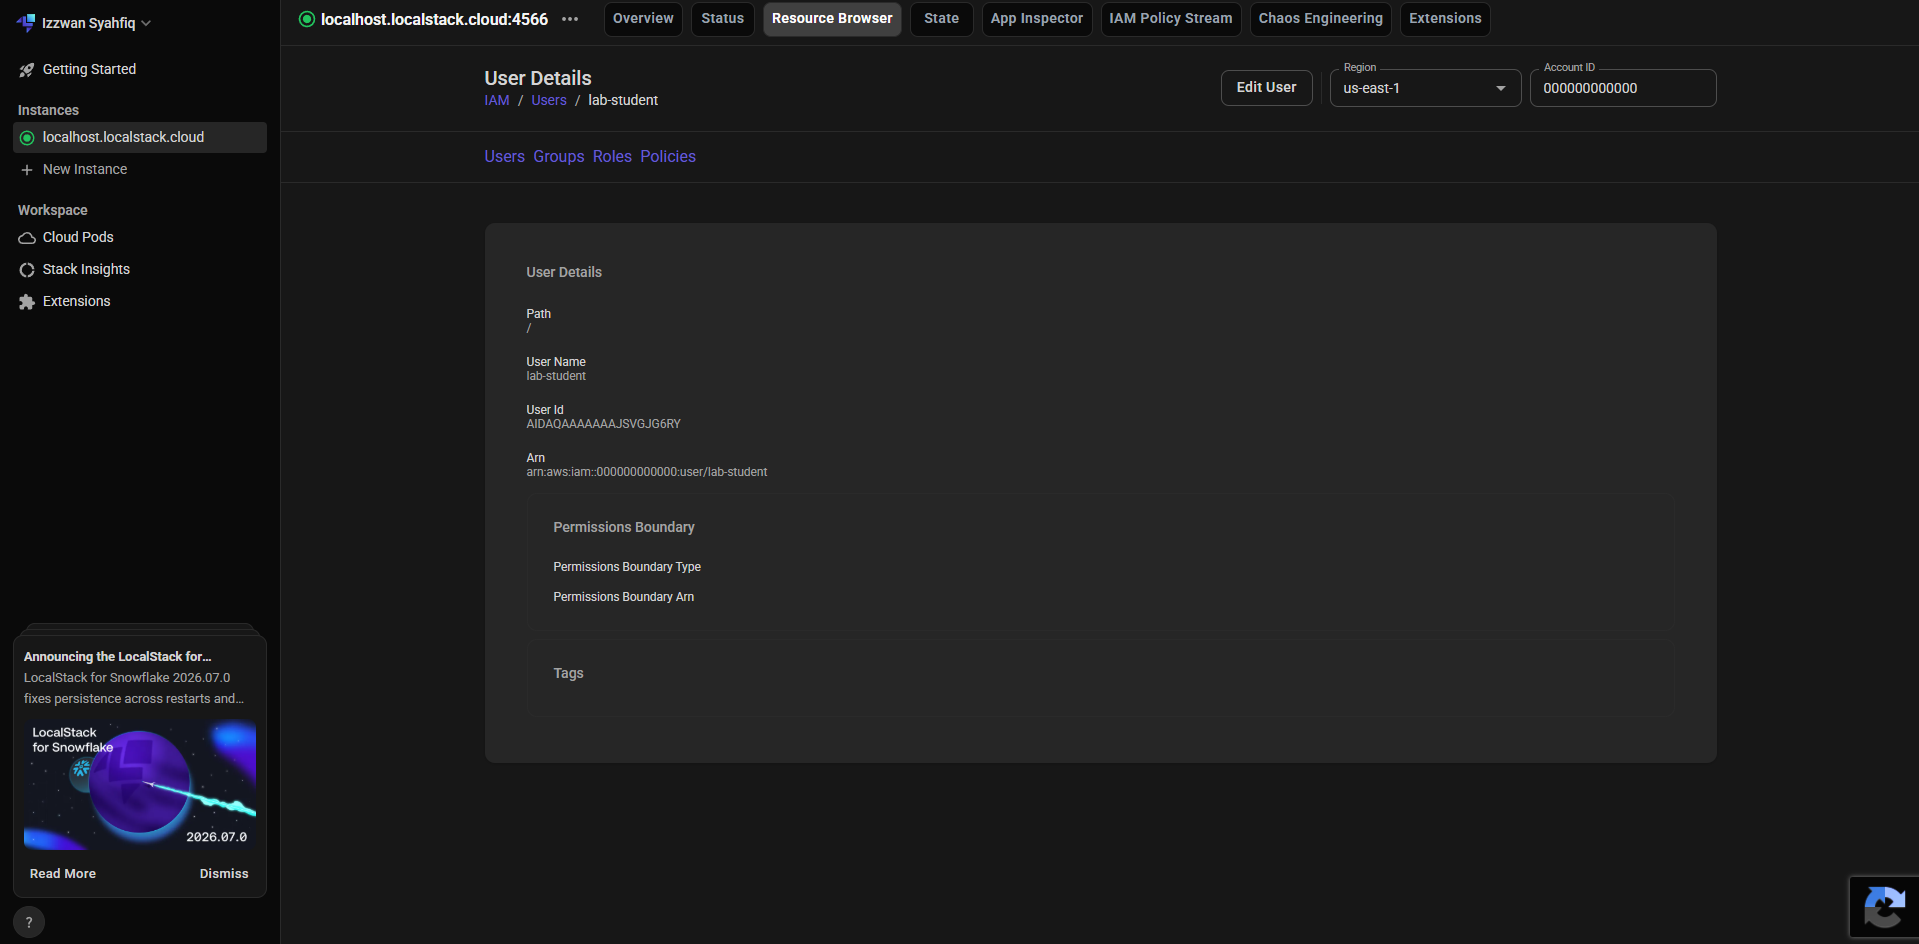Click the plus icon beside New Instance
This screenshot has height=944, width=1919.
coord(27,170)
